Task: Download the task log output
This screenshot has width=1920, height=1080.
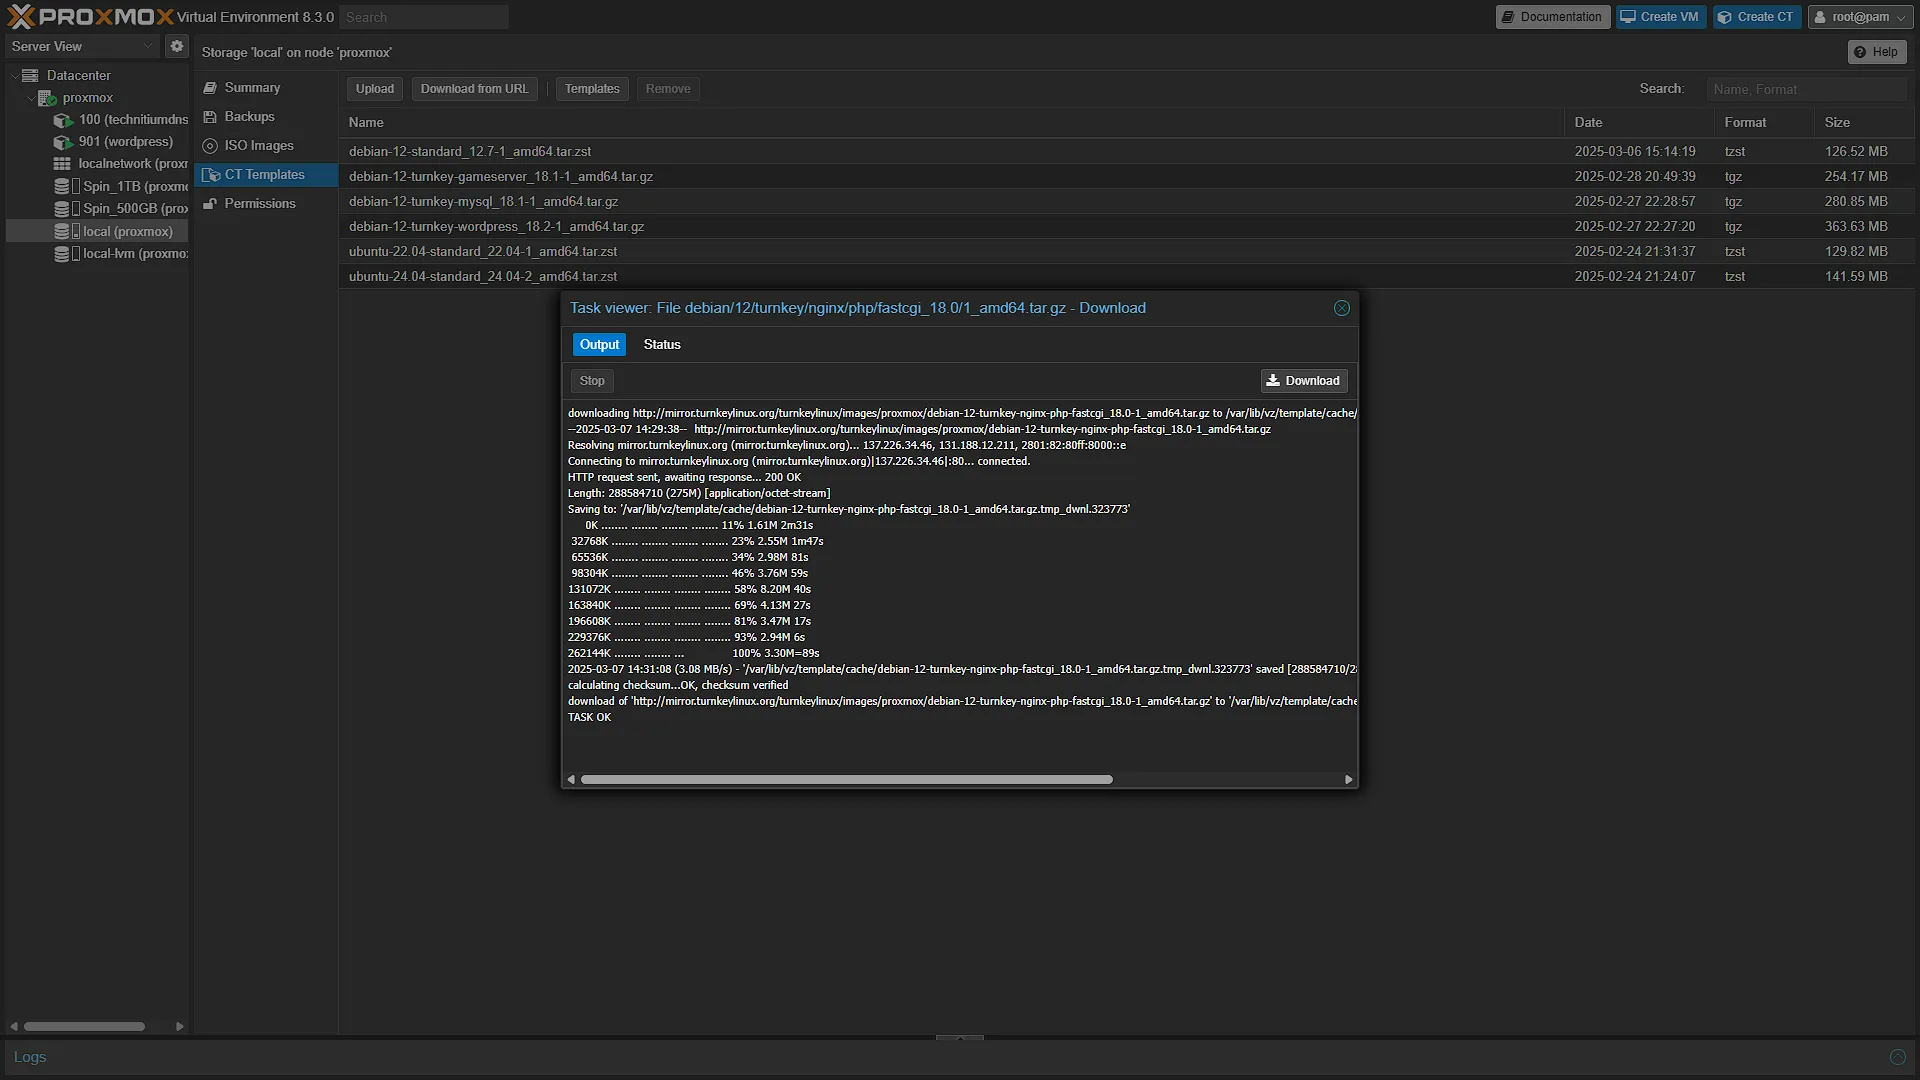Action: click(x=1304, y=381)
